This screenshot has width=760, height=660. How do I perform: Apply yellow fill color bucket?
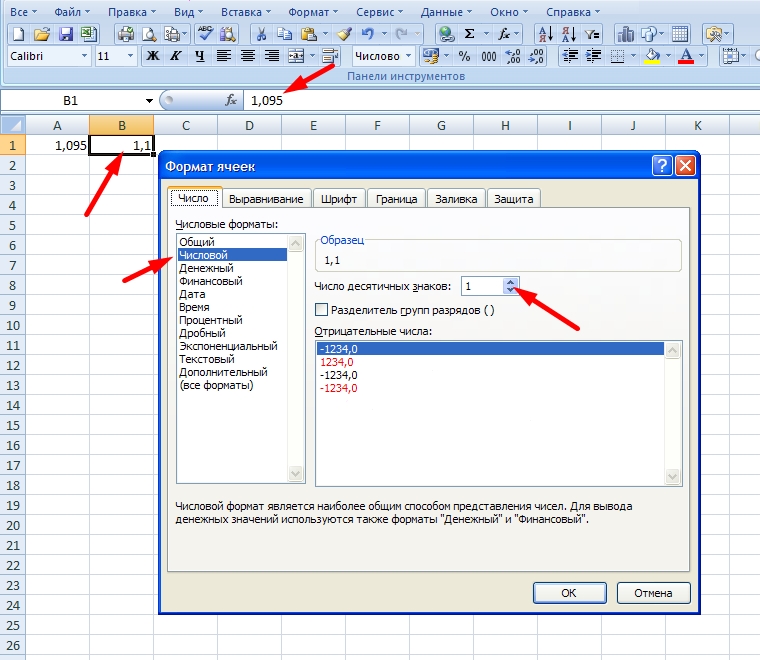(653, 56)
